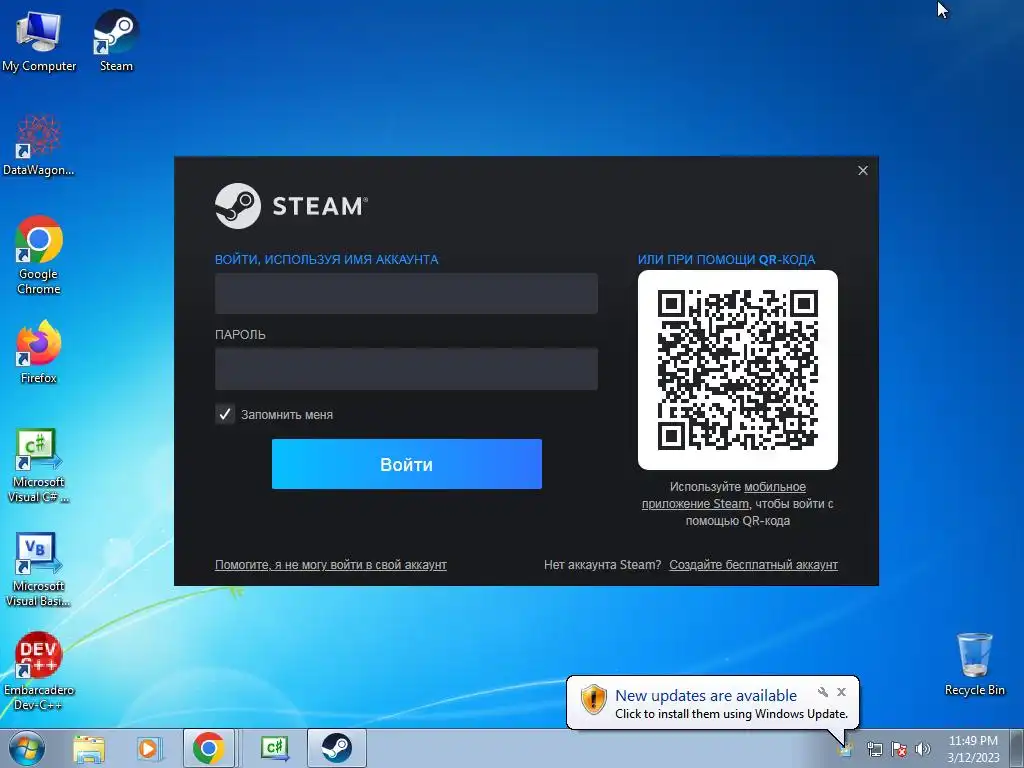Launch Windows Media Player from the taskbar

pyautogui.click(x=149, y=749)
